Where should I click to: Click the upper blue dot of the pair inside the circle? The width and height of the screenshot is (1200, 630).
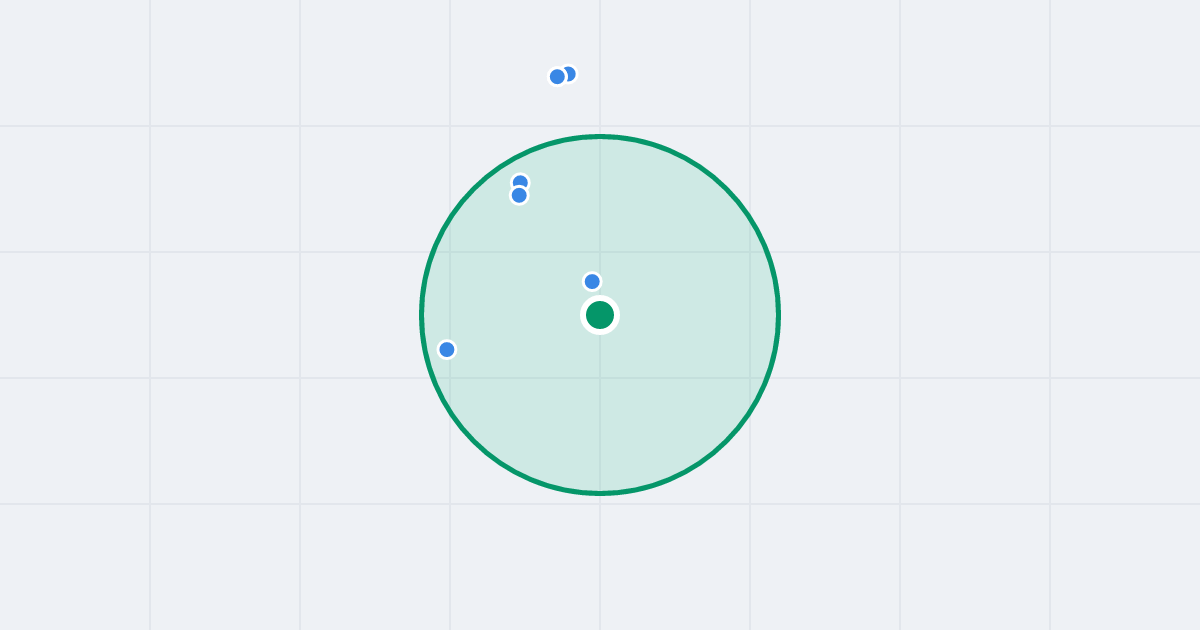(x=520, y=182)
